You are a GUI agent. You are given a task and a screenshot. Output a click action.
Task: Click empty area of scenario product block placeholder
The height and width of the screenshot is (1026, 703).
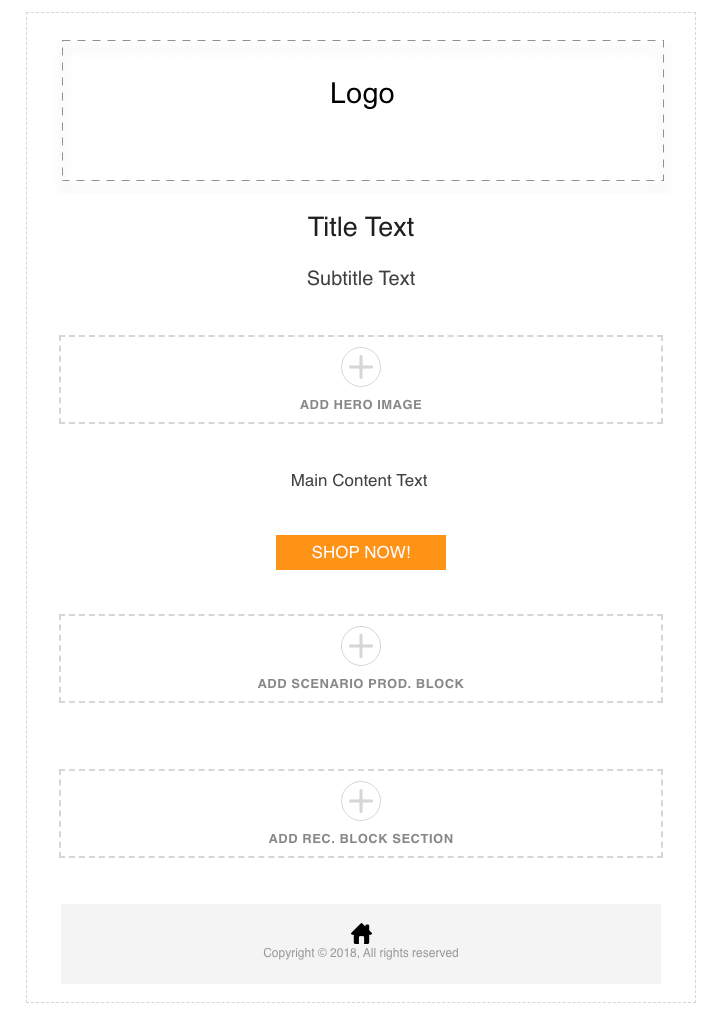[x=164, y=658]
